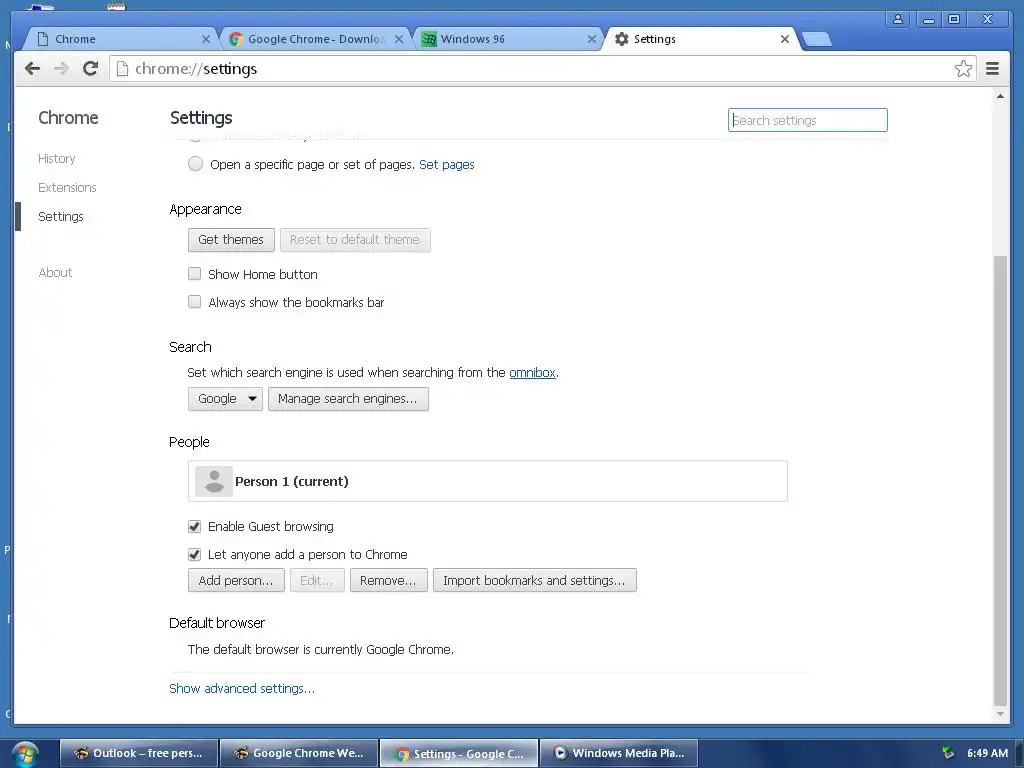Close the Windows 96 tab
Viewport: 1024px width, 768px height.
point(592,39)
